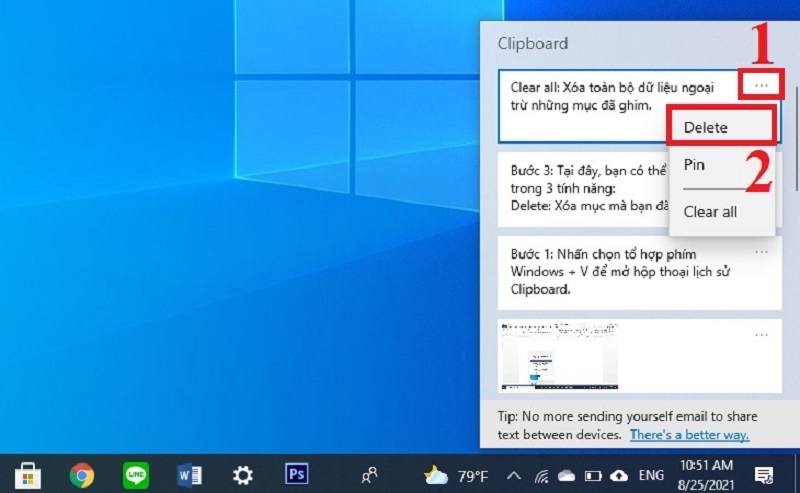This screenshot has width=800, height=493.
Task: Open the Action Center notification icon
Action: click(x=764, y=474)
